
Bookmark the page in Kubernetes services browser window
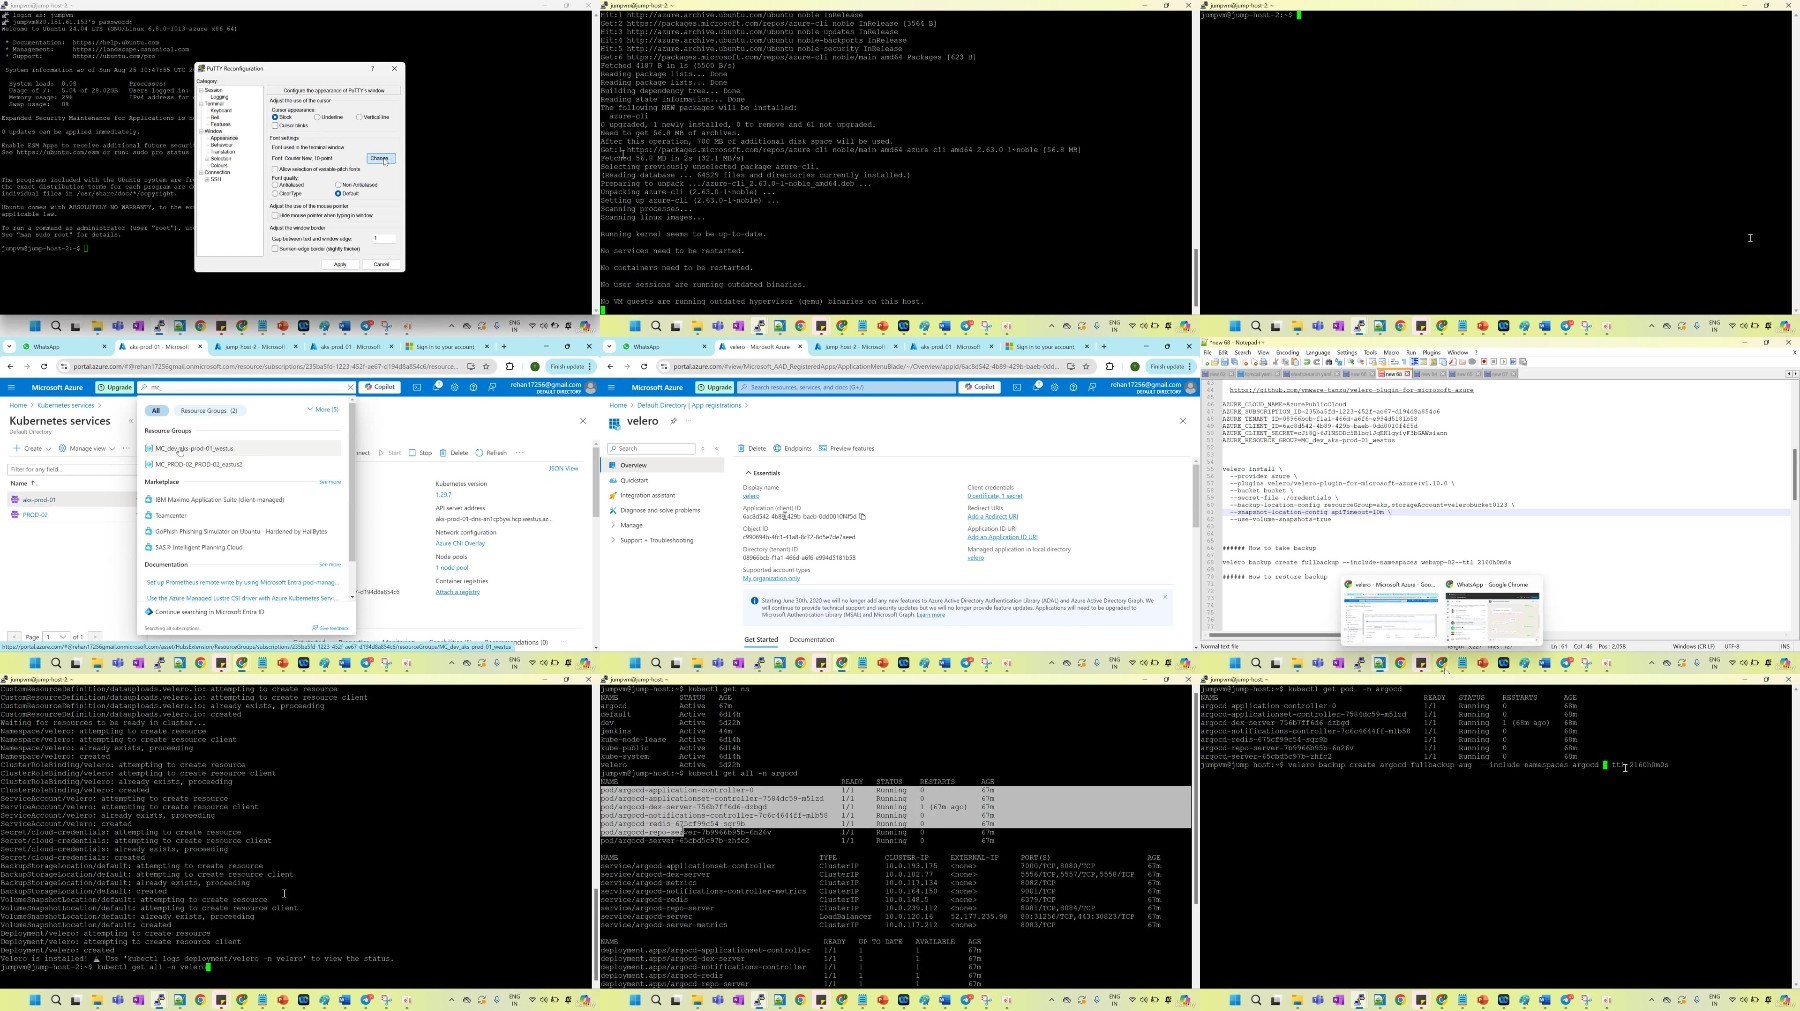(487, 366)
